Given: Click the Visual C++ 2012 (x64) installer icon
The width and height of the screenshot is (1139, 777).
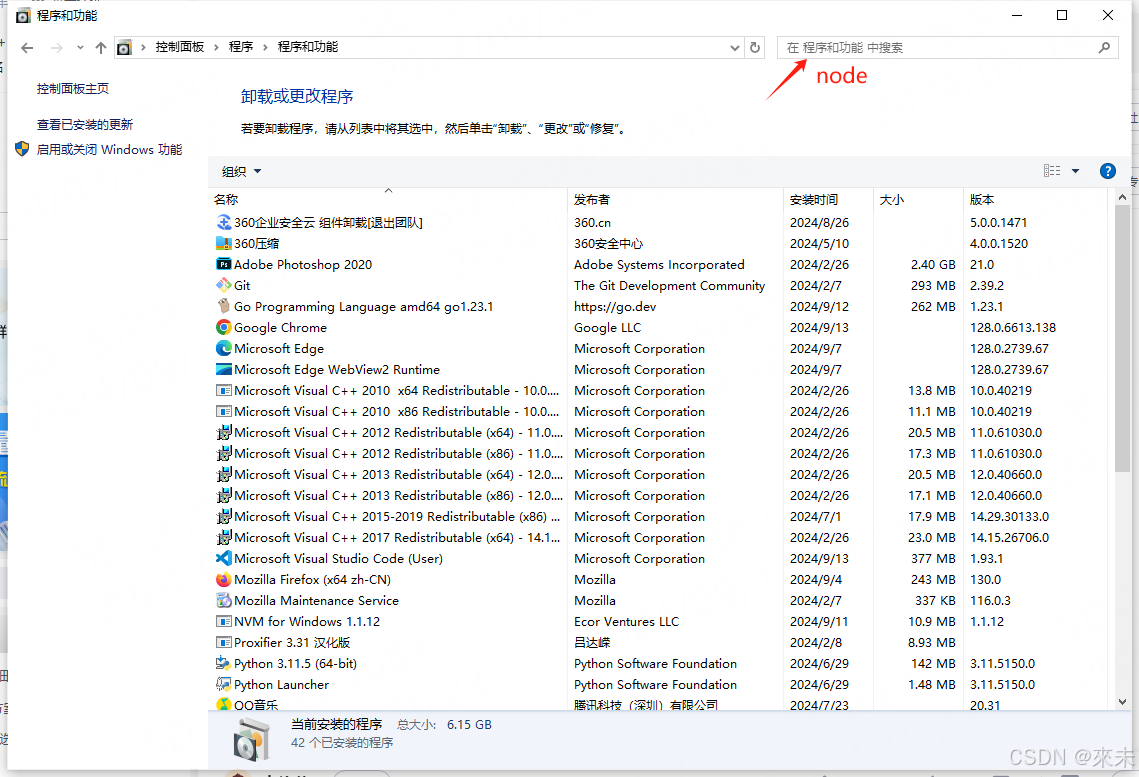Looking at the screenshot, I should pyautogui.click(x=224, y=433).
